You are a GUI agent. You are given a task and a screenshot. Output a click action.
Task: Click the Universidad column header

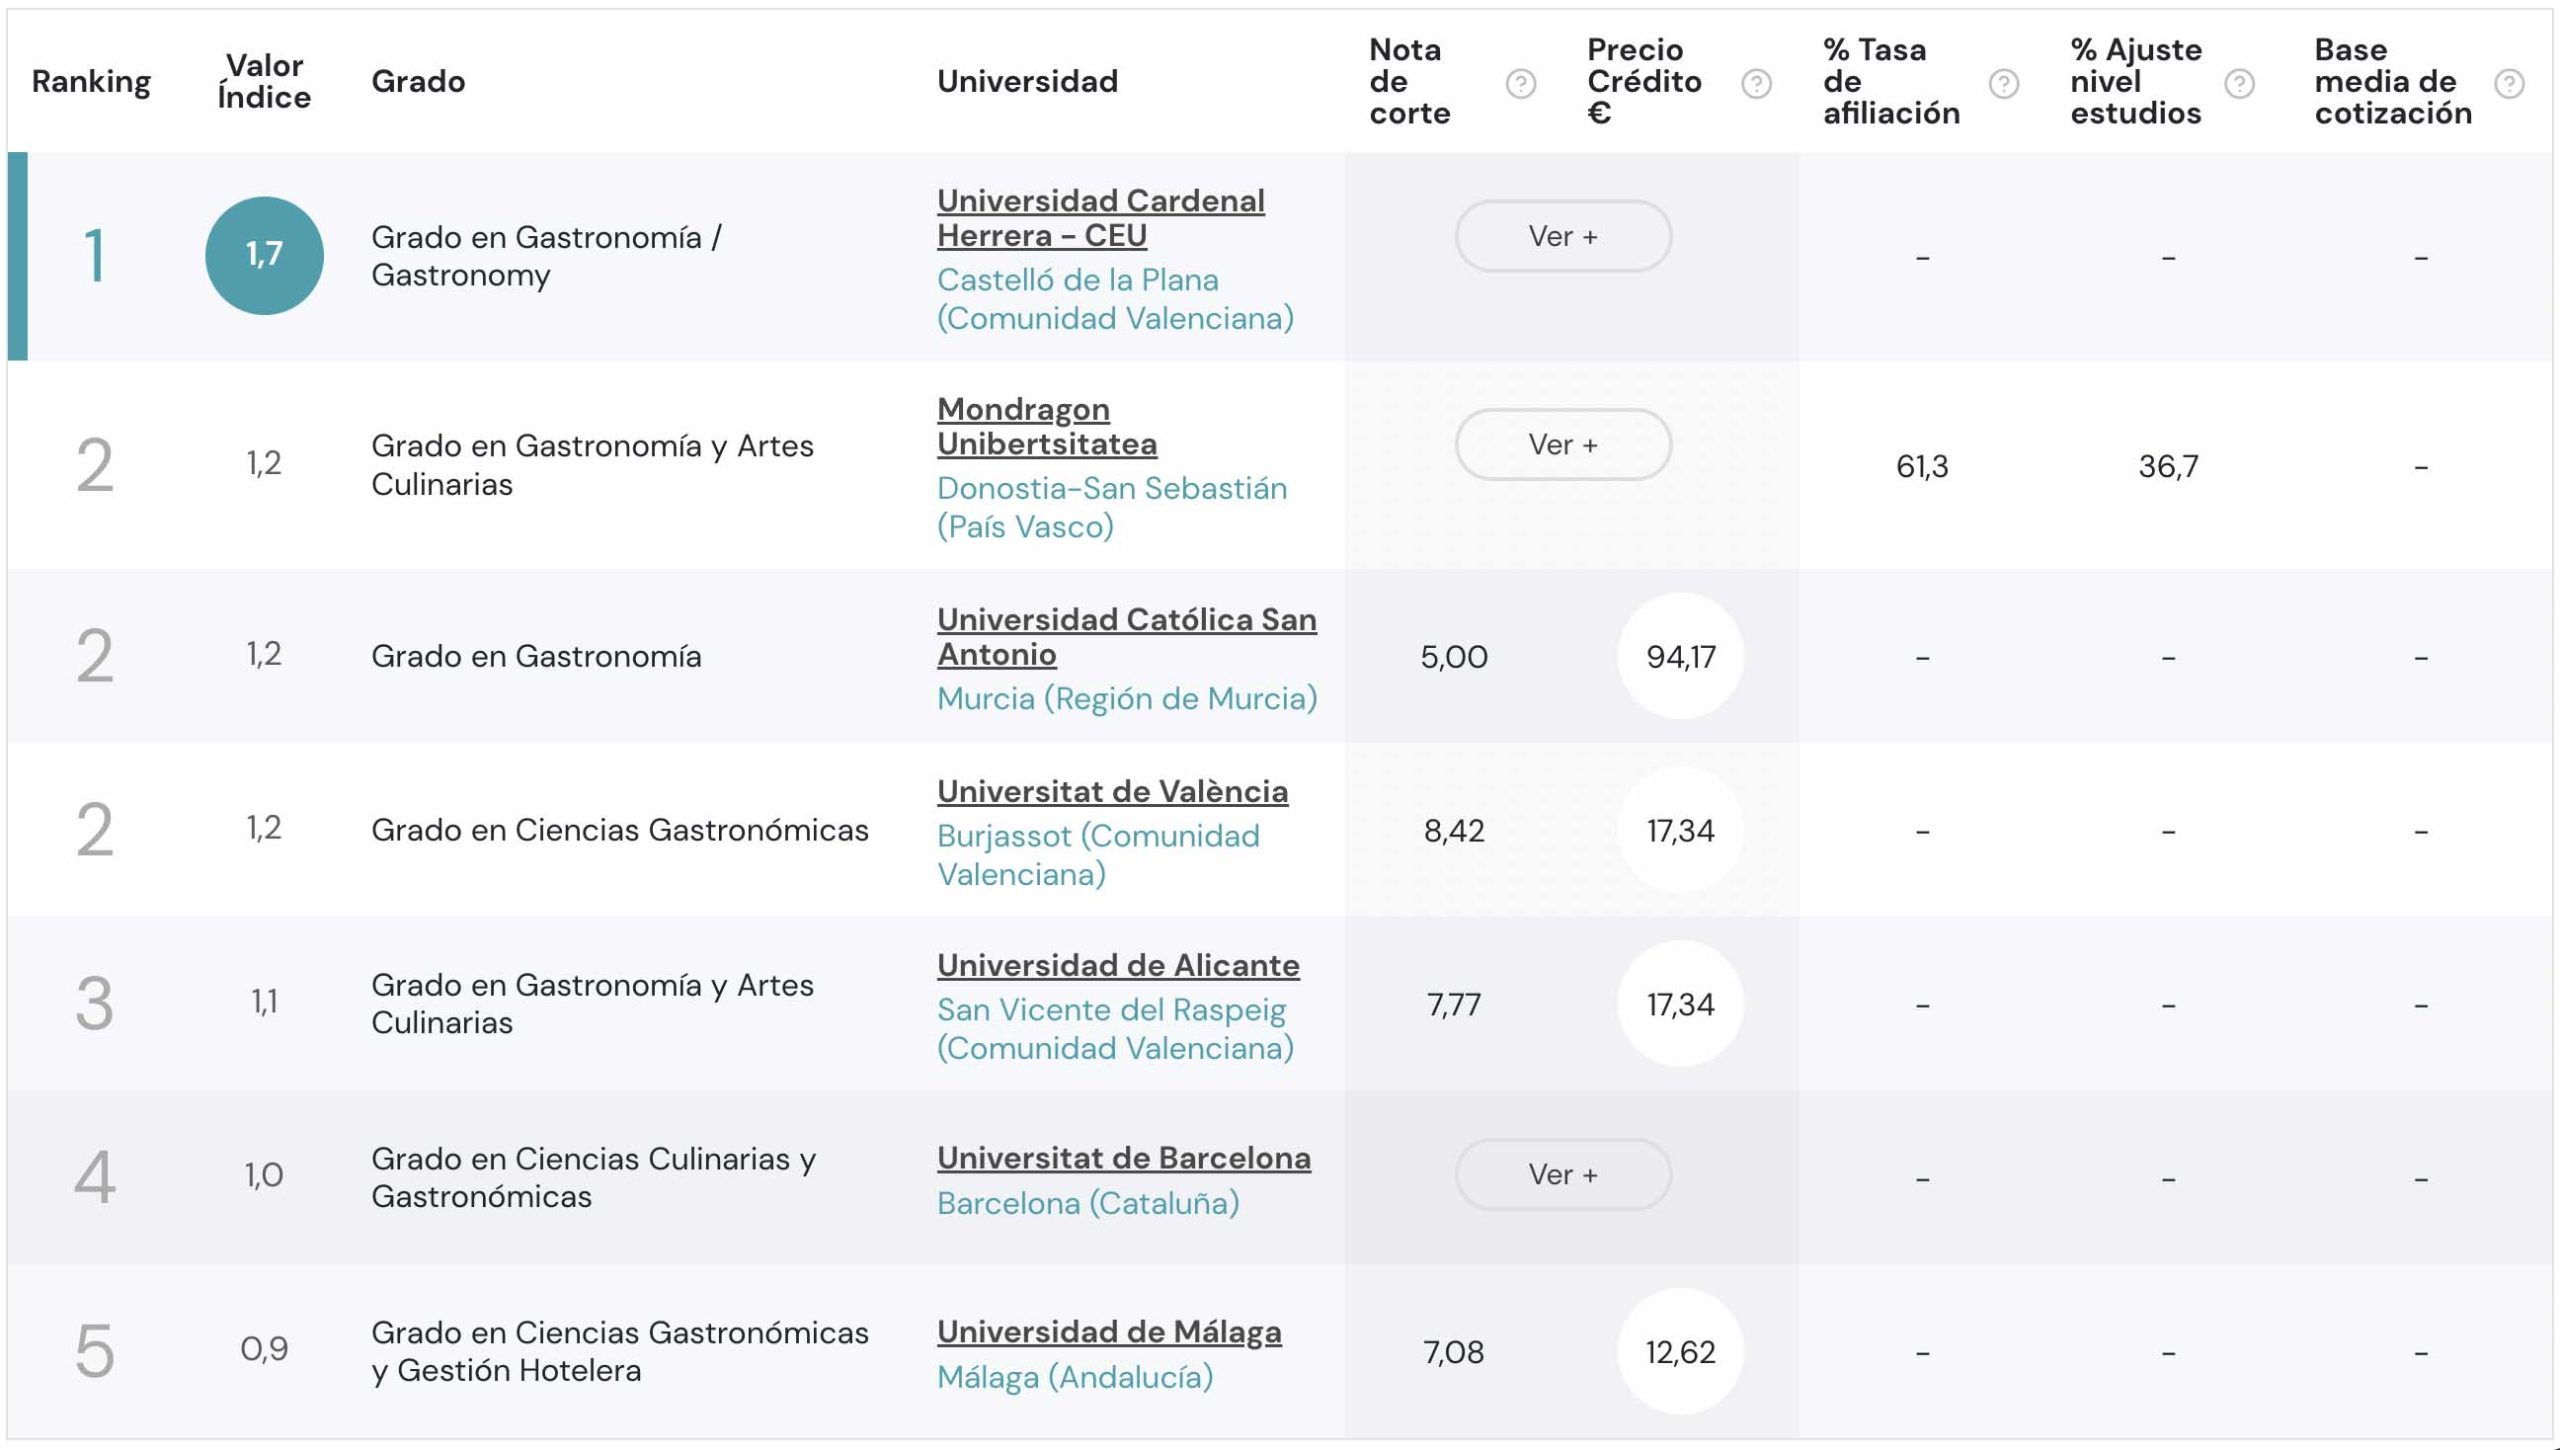pos(1027,81)
